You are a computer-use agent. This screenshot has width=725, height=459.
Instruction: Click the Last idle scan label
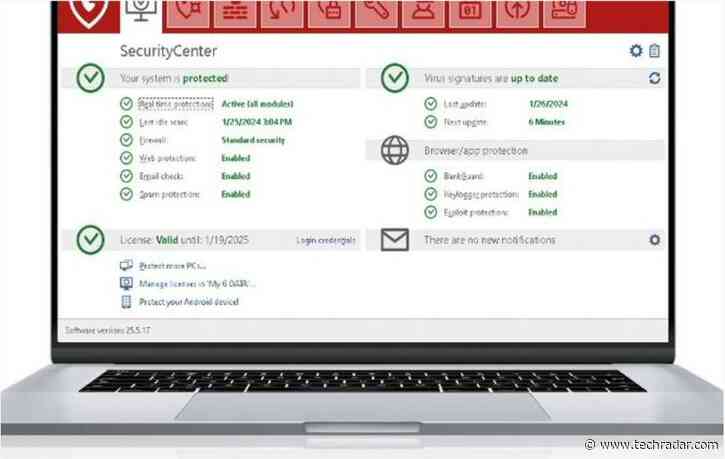click(163, 122)
